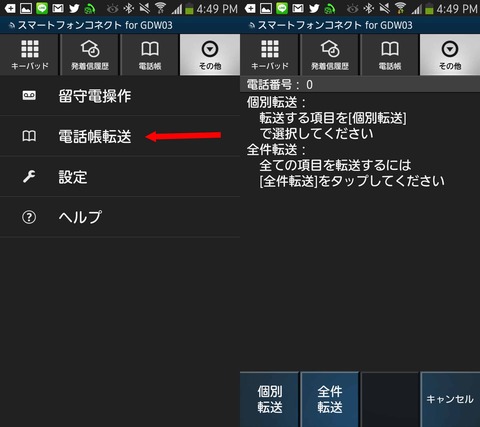Open 発着信履歴 call history tab on left
Image resolution: width=480 pixels, height=427 pixels.
90,55
